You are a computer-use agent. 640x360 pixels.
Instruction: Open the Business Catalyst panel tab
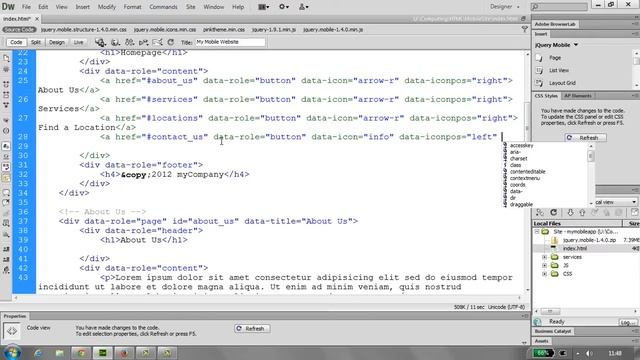[553, 331]
